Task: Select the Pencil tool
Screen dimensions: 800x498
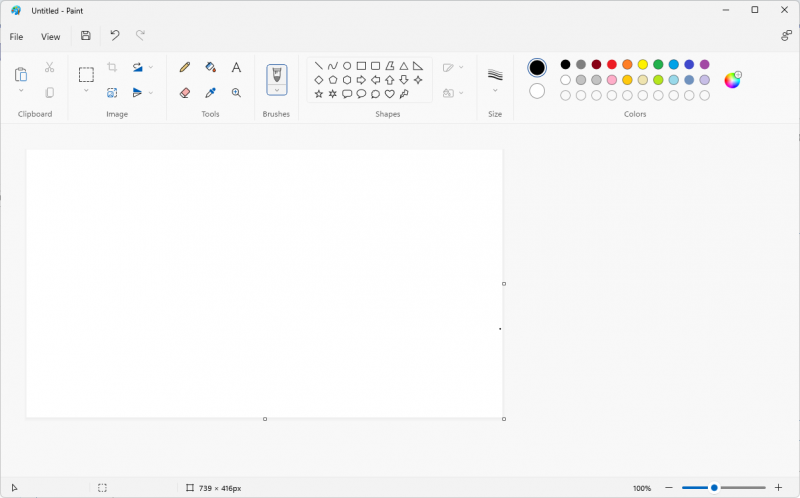Action: (184, 67)
